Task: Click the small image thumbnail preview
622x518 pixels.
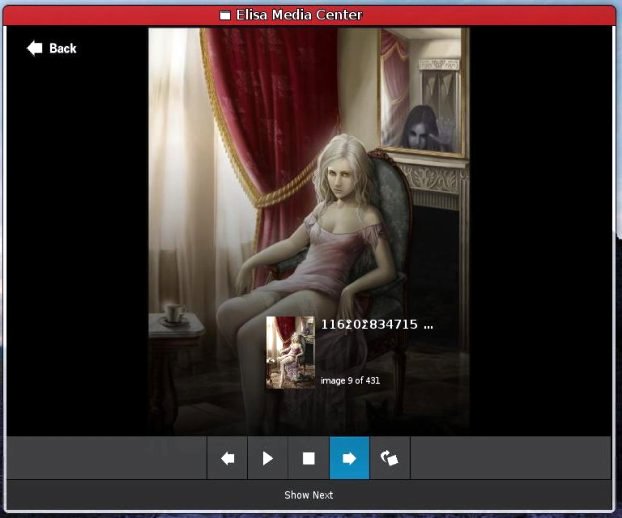Action: (290, 352)
